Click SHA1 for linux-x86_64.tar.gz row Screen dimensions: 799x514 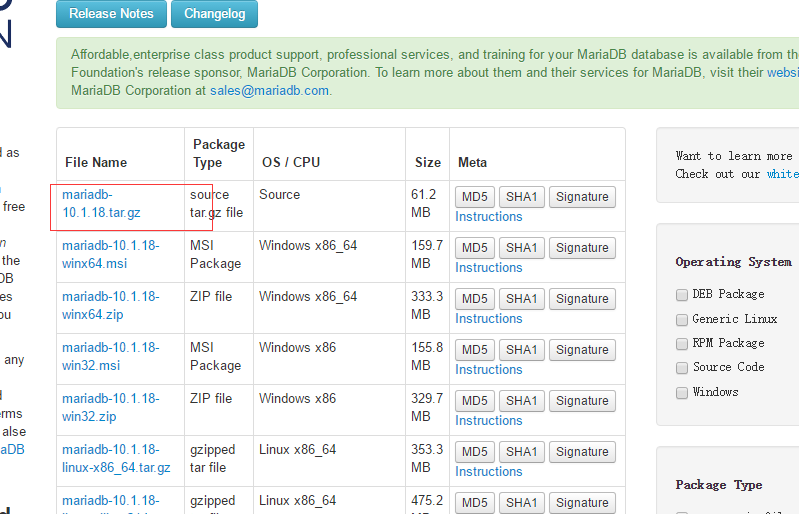click(x=521, y=452)
